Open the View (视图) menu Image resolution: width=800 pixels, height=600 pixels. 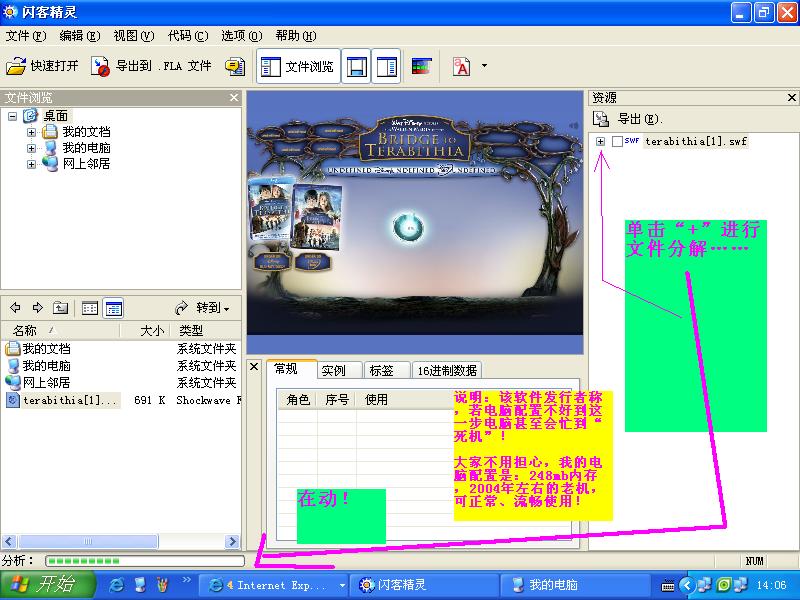click(133, 36)
